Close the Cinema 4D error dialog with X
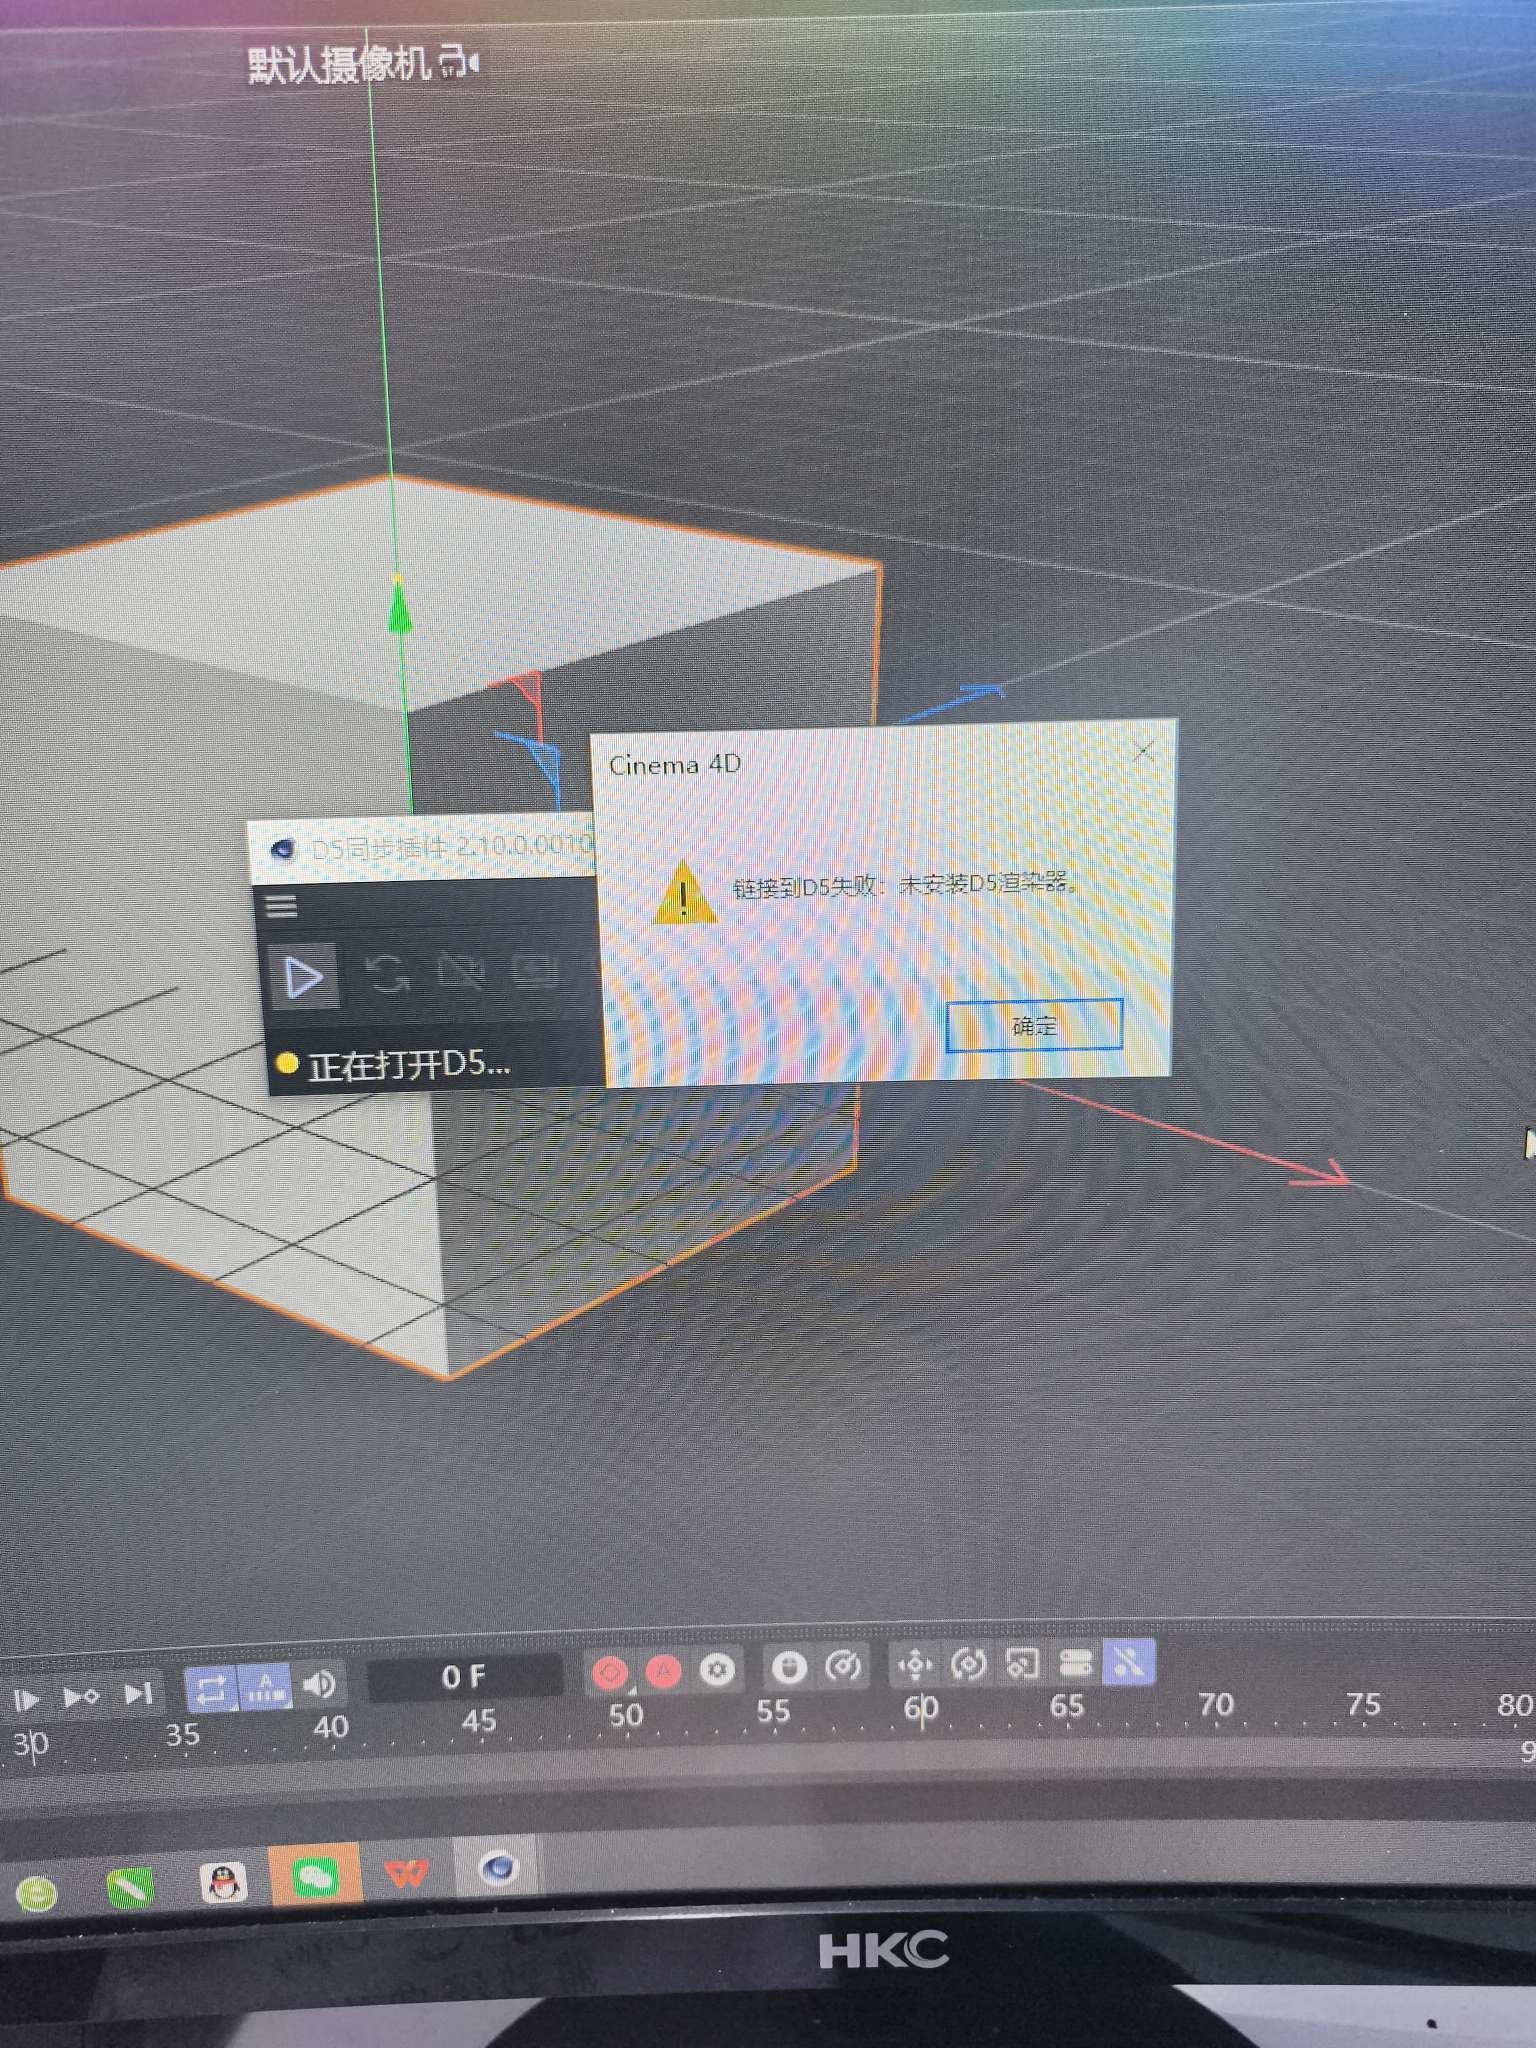The height and width of the screenshot is (2048, 1536). 1144,752
